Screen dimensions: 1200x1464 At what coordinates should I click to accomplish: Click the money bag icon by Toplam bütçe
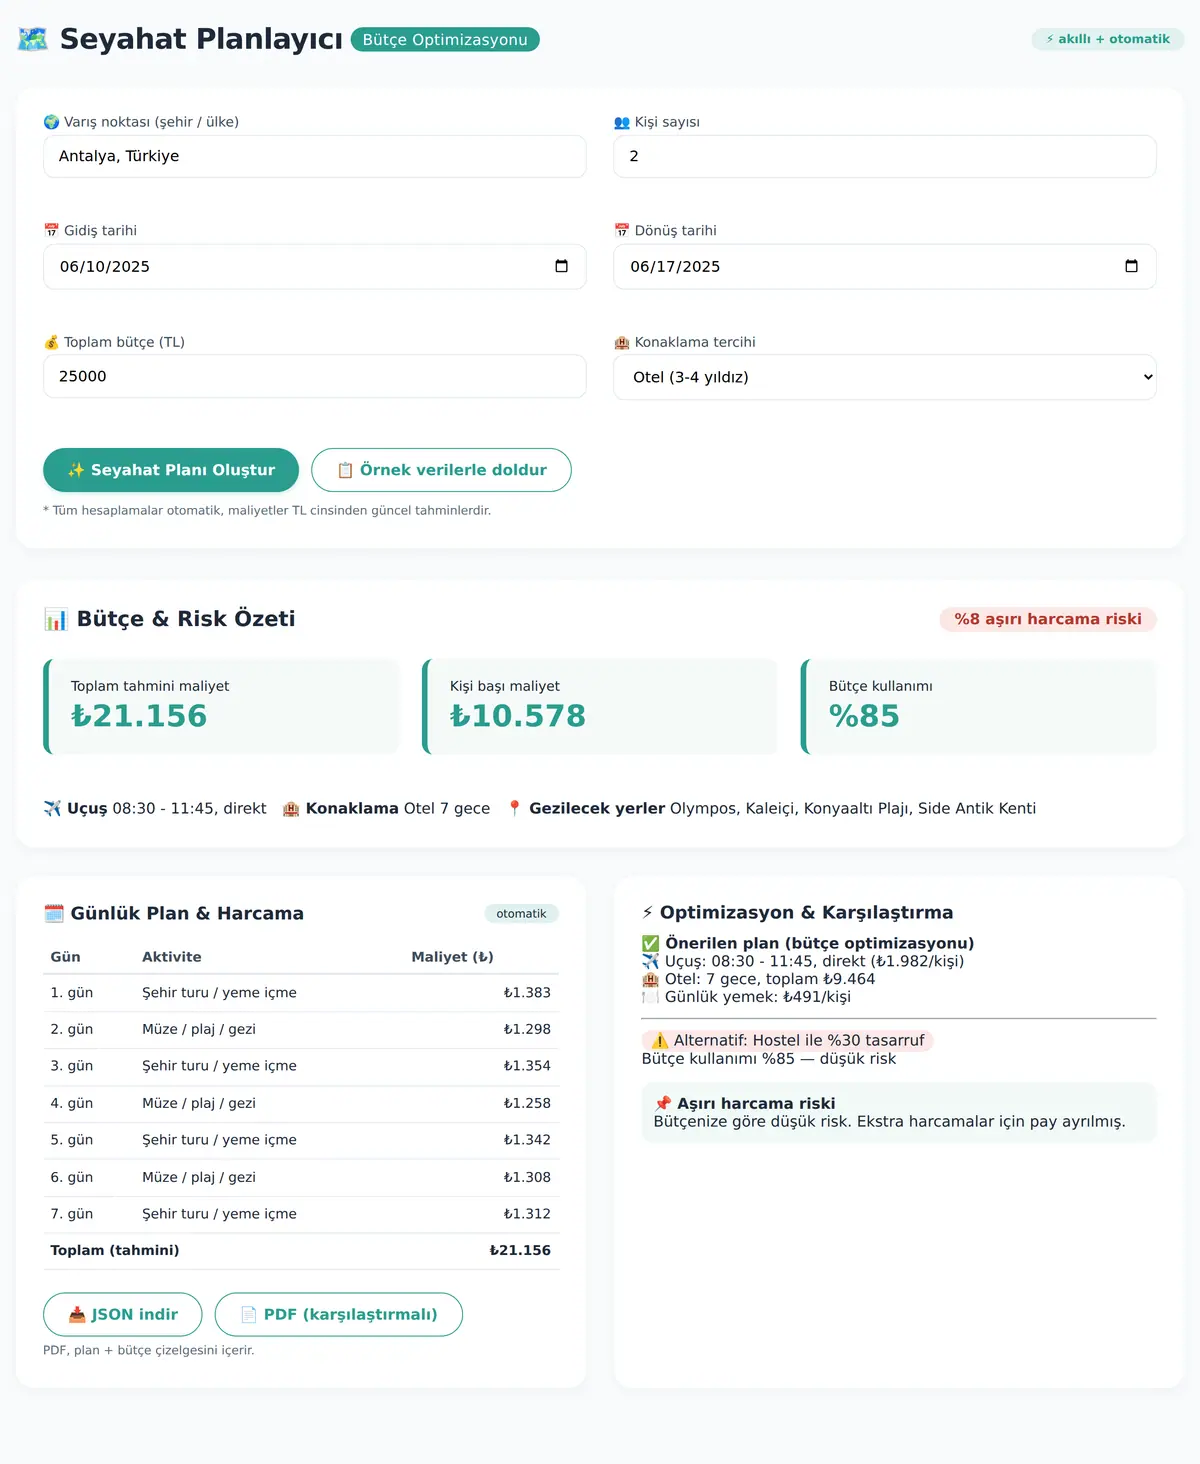point(52,342)
